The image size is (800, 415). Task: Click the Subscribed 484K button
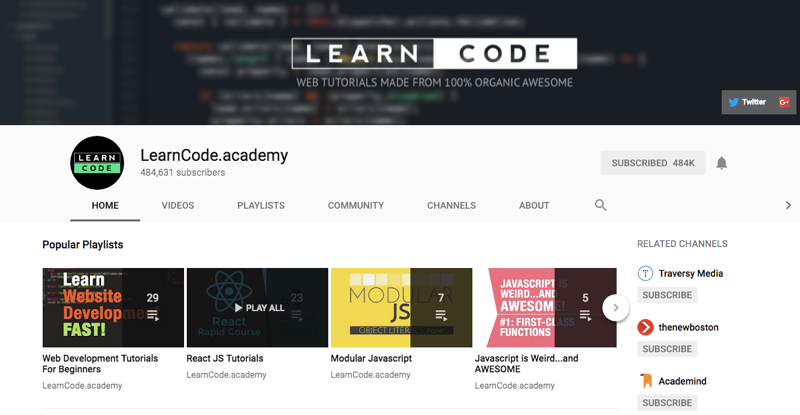coord(653,163)
